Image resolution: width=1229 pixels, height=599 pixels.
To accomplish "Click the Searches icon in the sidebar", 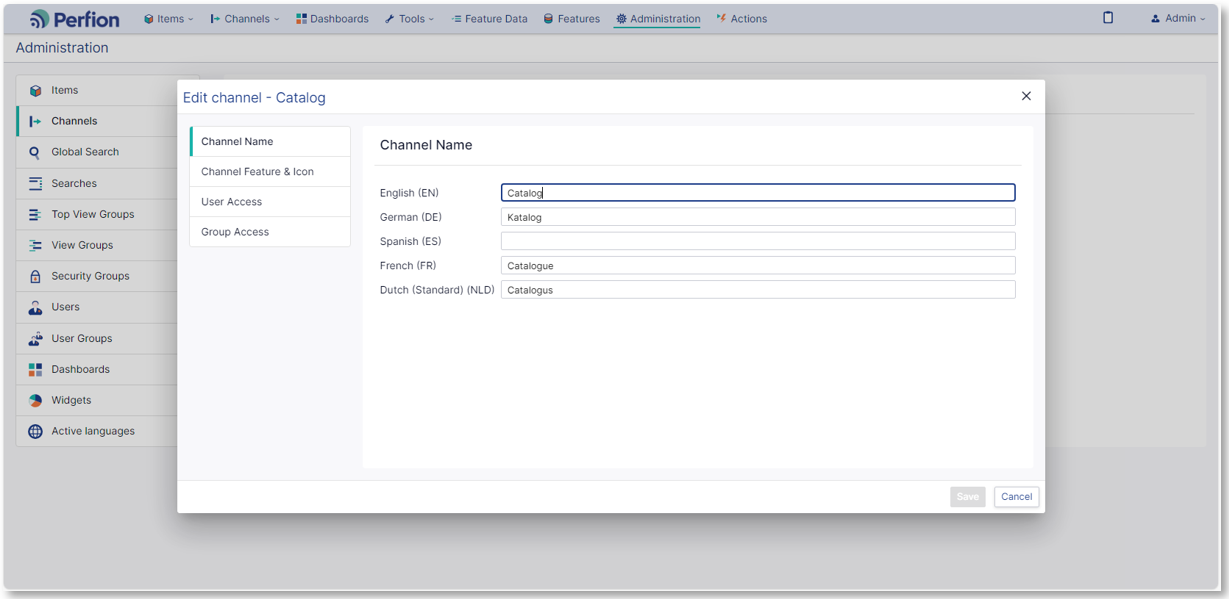I will (x=36, y=184).
